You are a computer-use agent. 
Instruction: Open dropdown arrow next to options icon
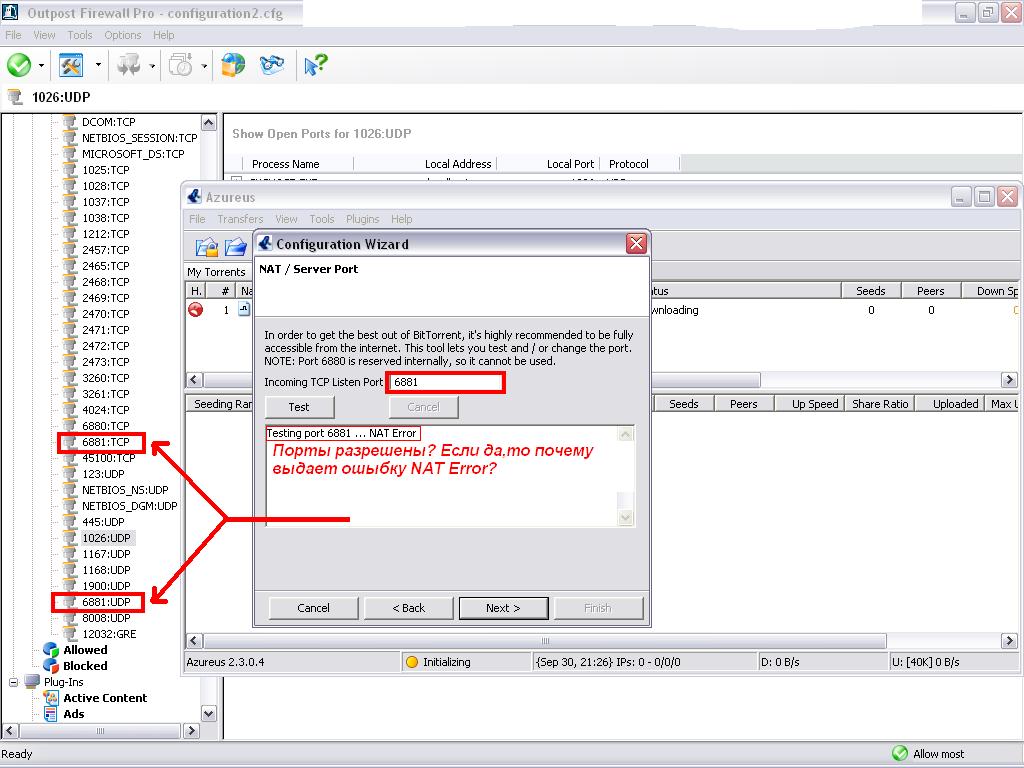click(x=98, y=66)
